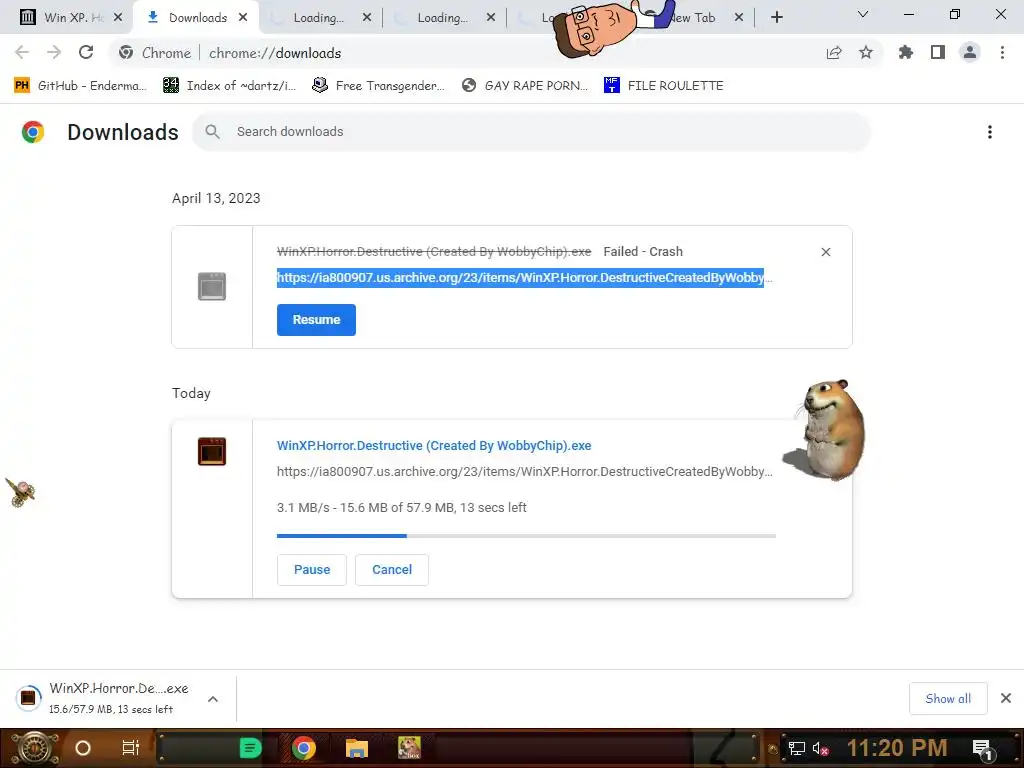Click the 11:20 PM clock
The width and height of the screenshot is (1024, 768).
coord(897,748)
